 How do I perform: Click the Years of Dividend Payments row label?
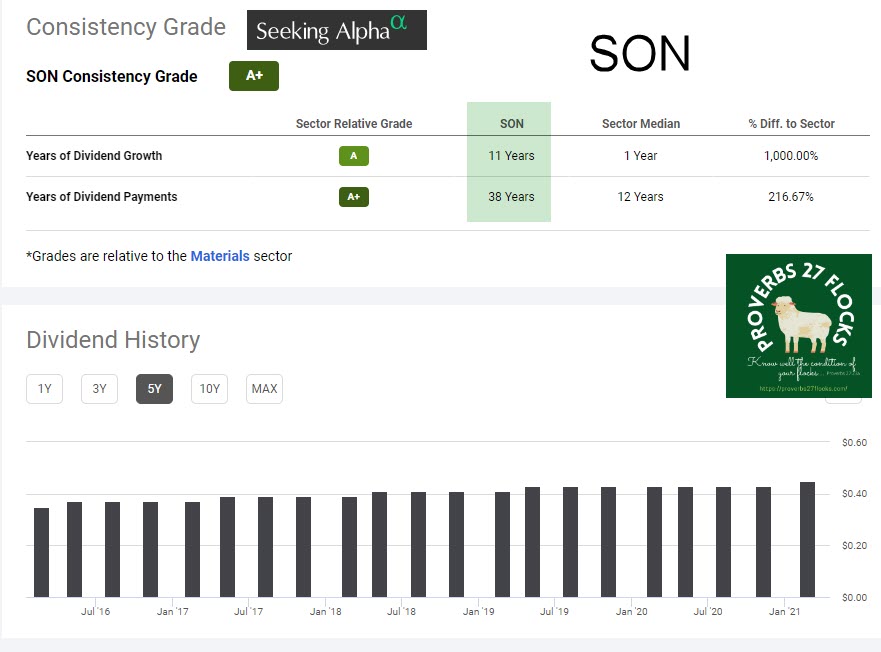coord(101,197)
